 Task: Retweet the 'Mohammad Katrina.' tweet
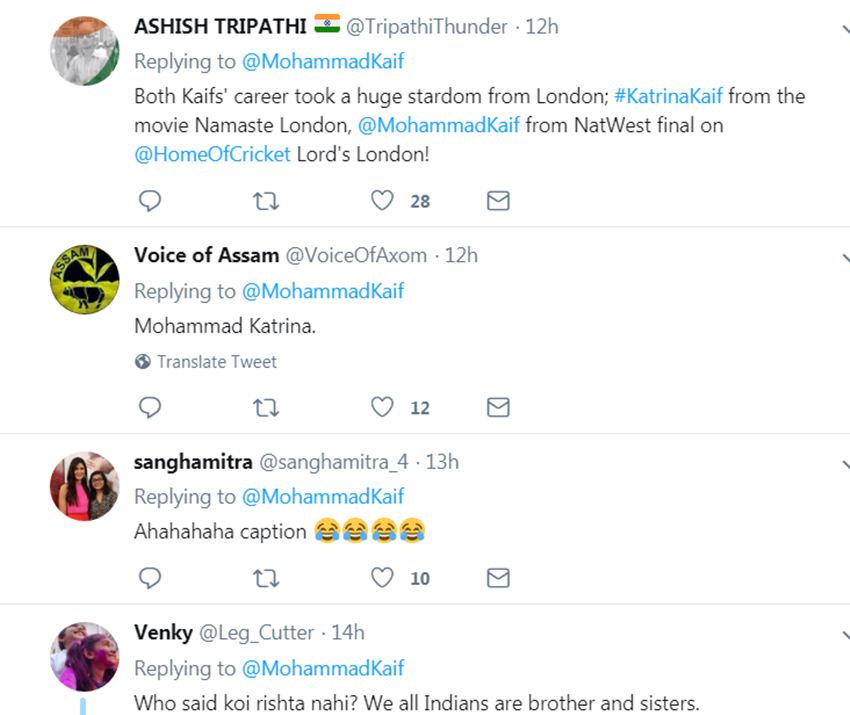point(265,407)
